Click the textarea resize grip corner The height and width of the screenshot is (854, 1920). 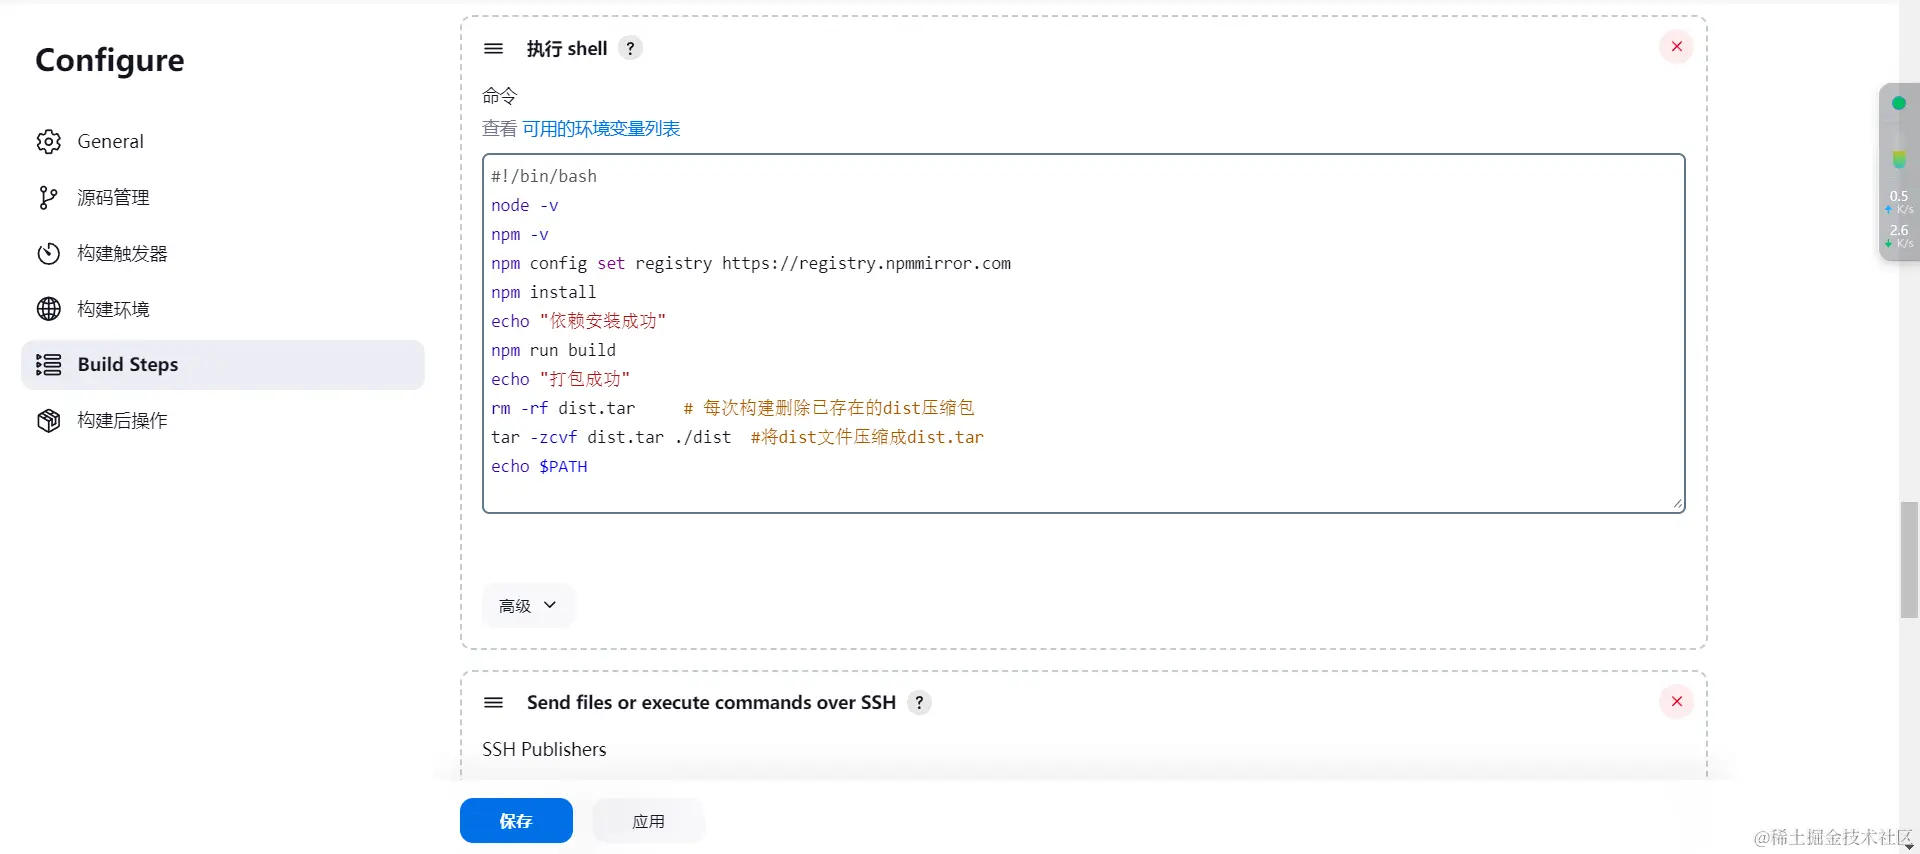point(1677,504)
